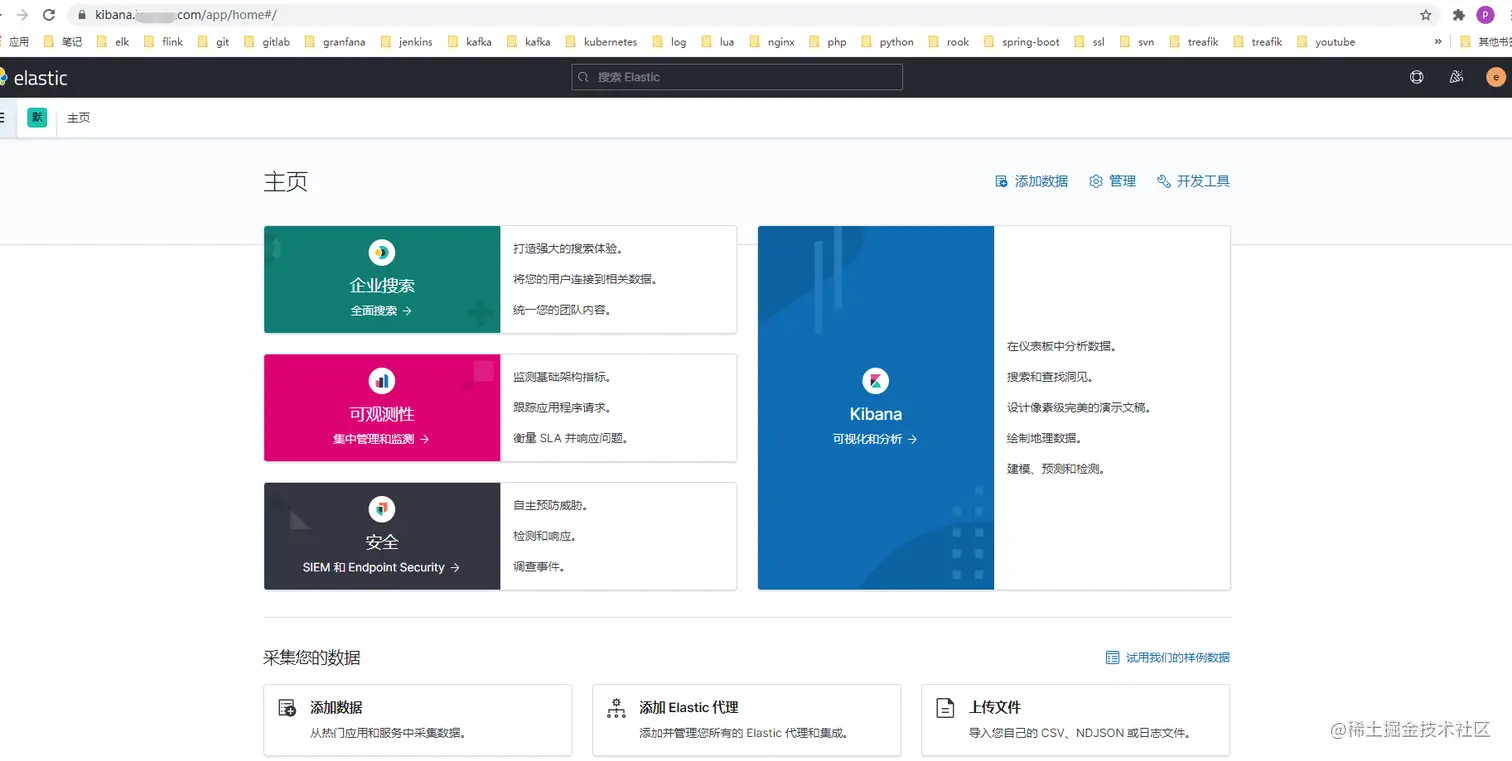Open the help menu lifebuoy icon
Viewport: 1512px width, 761px height.
coord(1416,77)
